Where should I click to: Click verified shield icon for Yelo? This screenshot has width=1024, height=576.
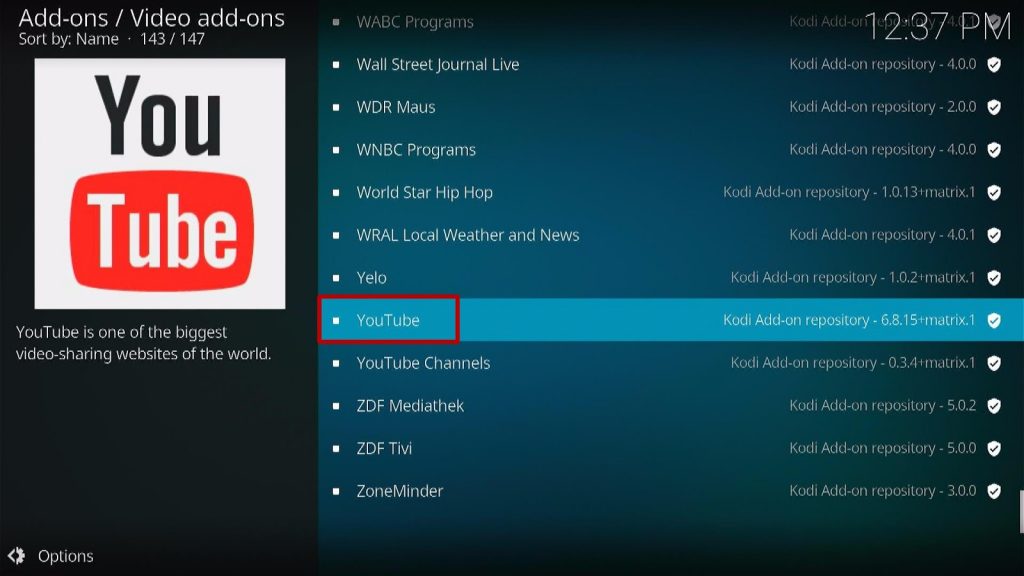(x=994, y=278)
